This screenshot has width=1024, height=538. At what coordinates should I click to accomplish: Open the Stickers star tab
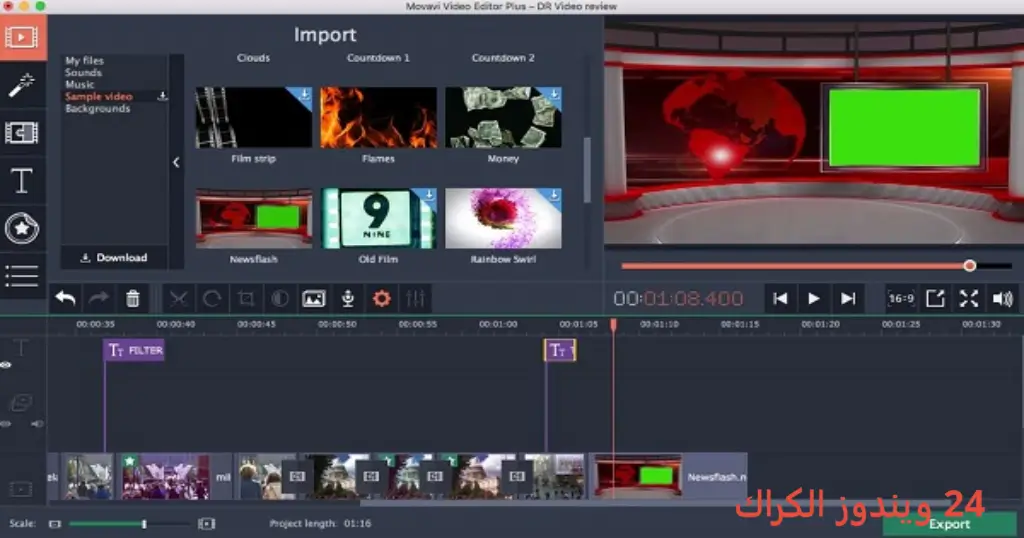(x=22, y=229)
